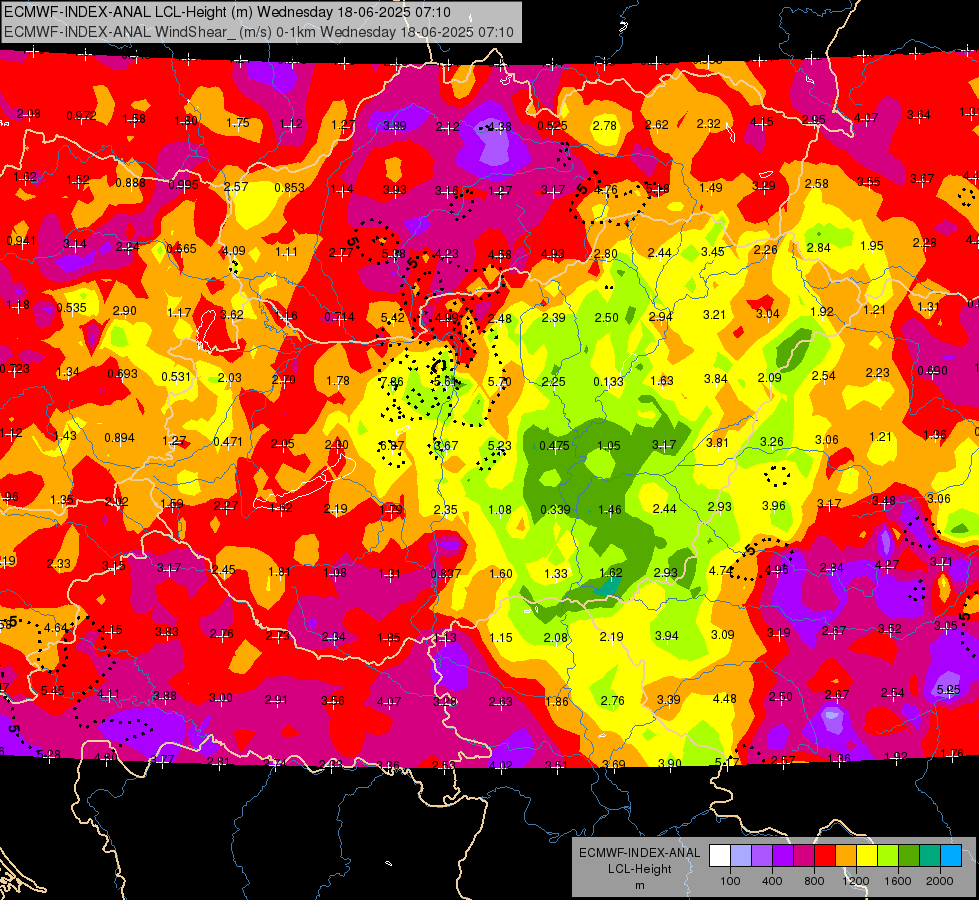
Task: Click the wind shear value 0.535
Action: coord(71,307)
